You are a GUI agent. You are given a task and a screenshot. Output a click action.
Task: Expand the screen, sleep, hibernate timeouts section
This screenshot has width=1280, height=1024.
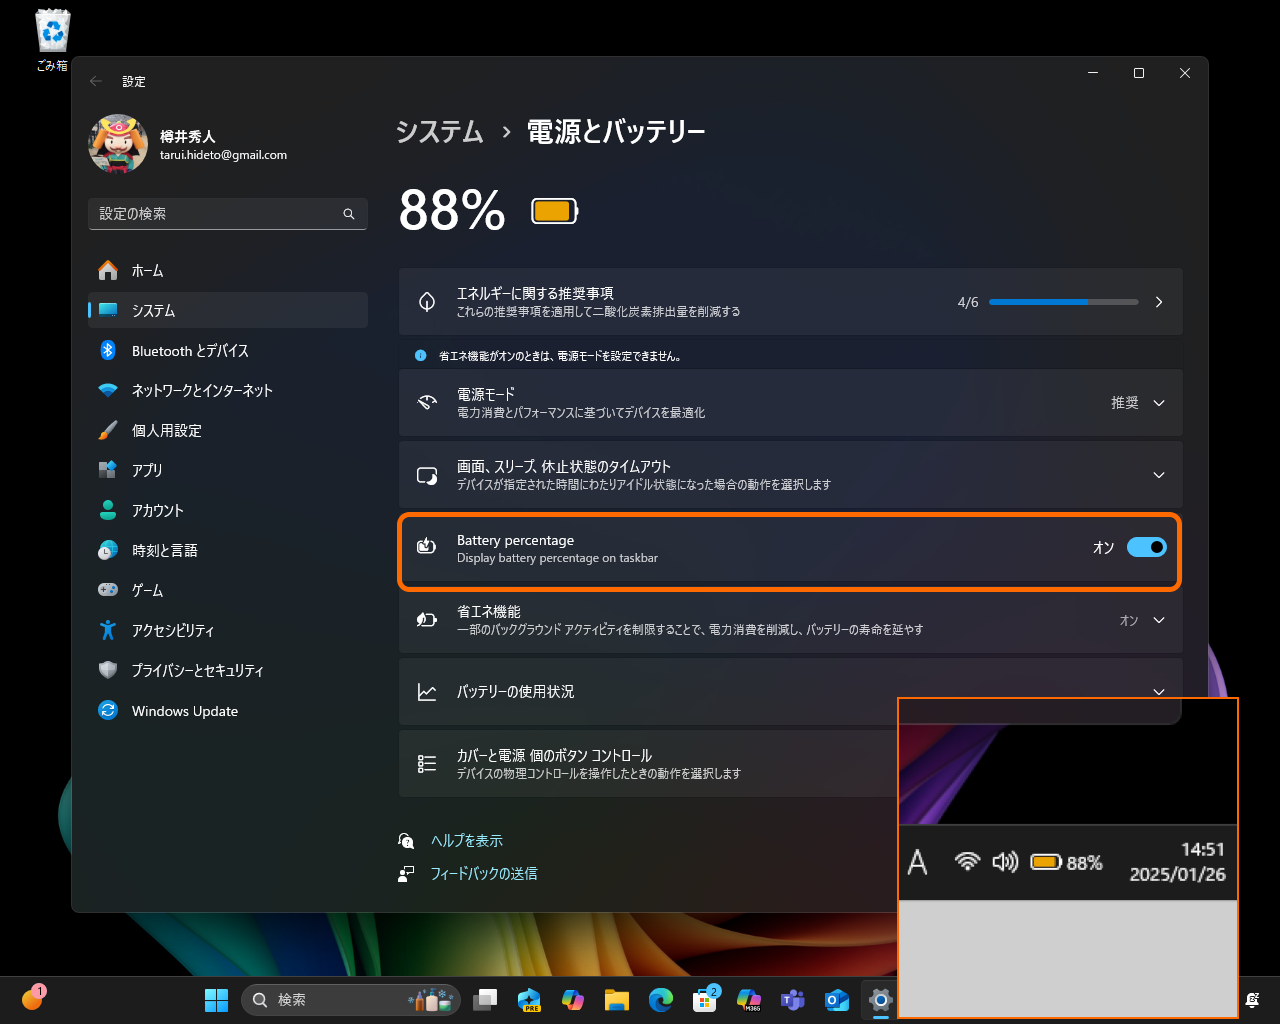pyautogui.click(x=1158, y=475)
